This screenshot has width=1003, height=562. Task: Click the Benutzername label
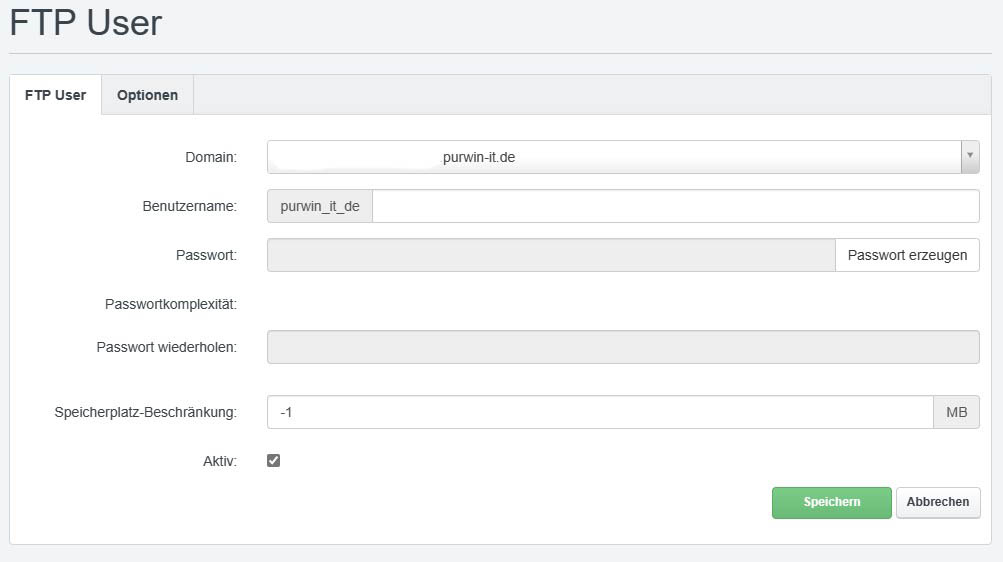(189, 207)
